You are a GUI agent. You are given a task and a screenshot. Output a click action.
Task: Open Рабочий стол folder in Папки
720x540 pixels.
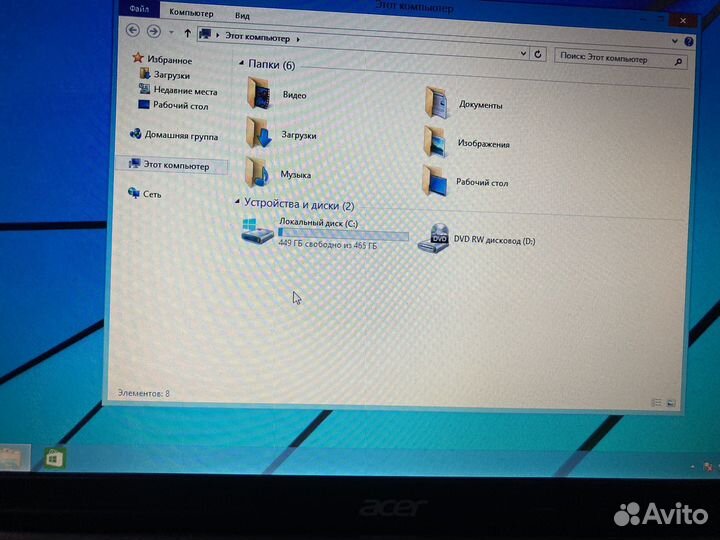[x=434, y=180]
